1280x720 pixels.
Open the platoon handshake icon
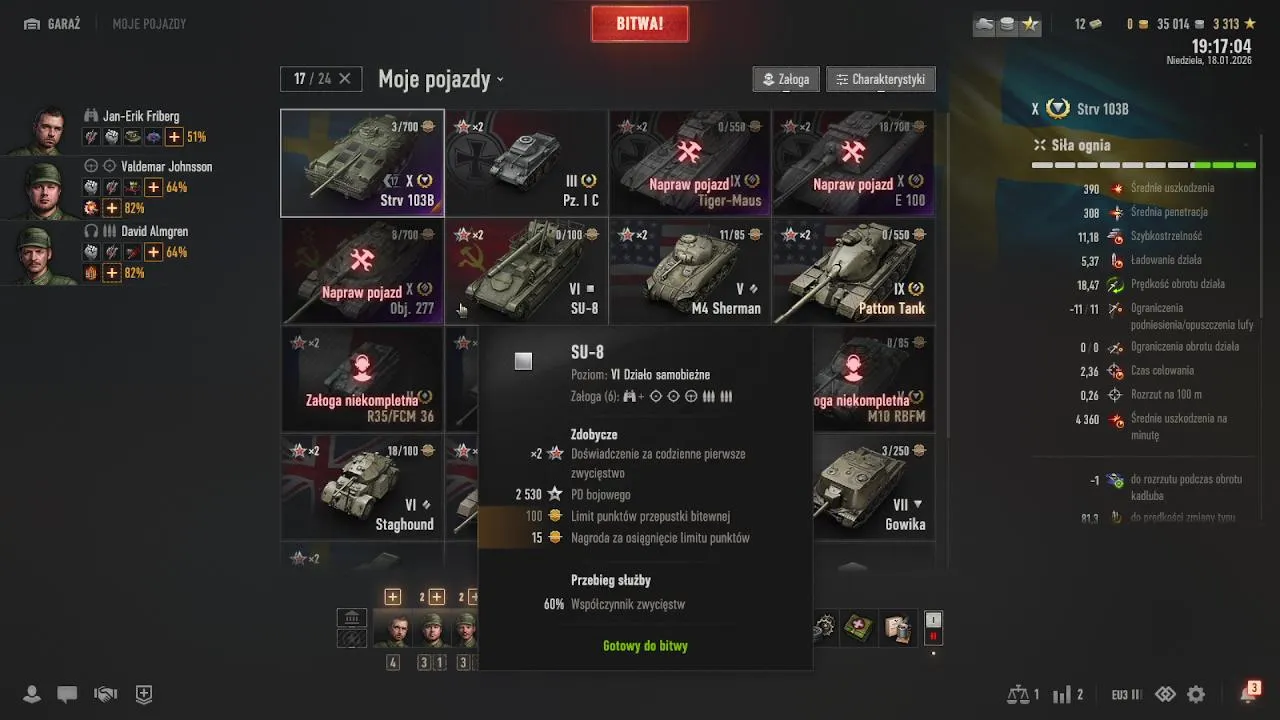coord(105,694)
